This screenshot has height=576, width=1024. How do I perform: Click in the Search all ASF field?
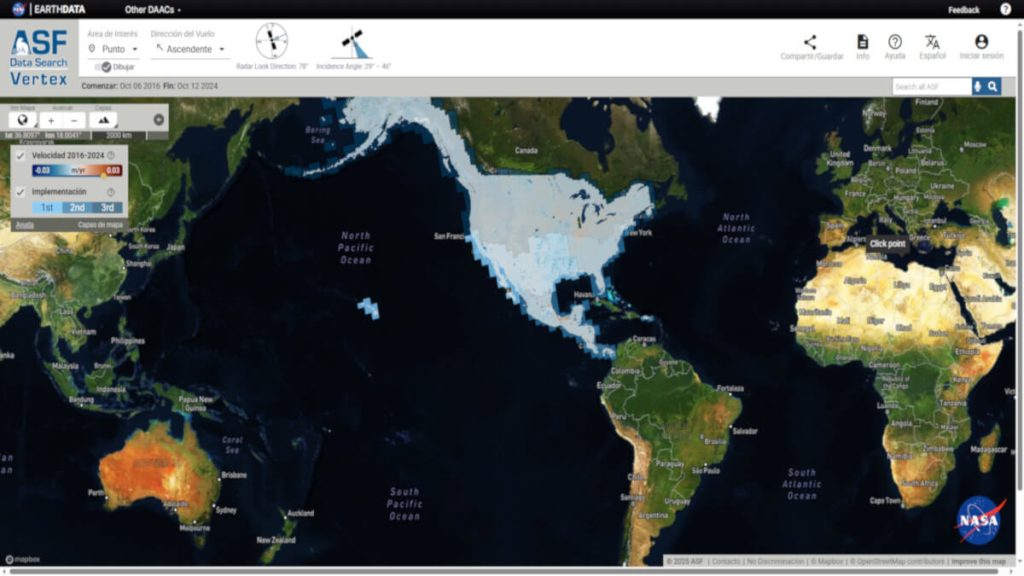tap(930, 87)
